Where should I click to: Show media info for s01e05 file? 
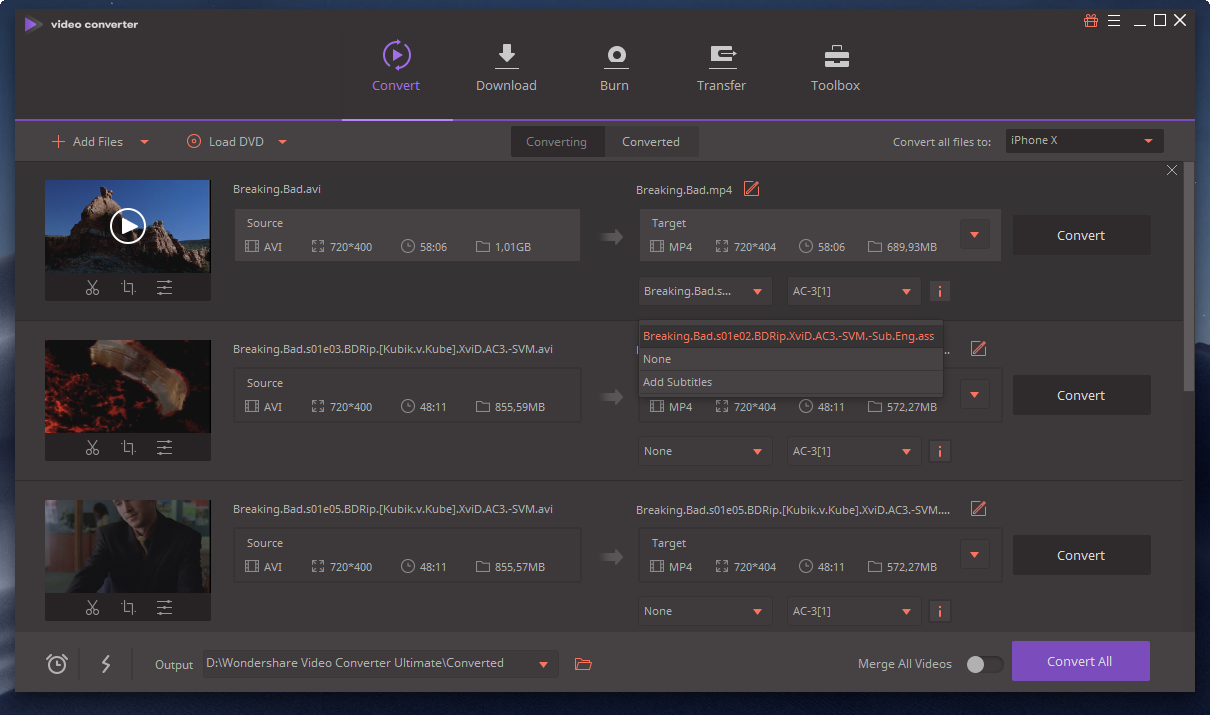pos(939,612)
